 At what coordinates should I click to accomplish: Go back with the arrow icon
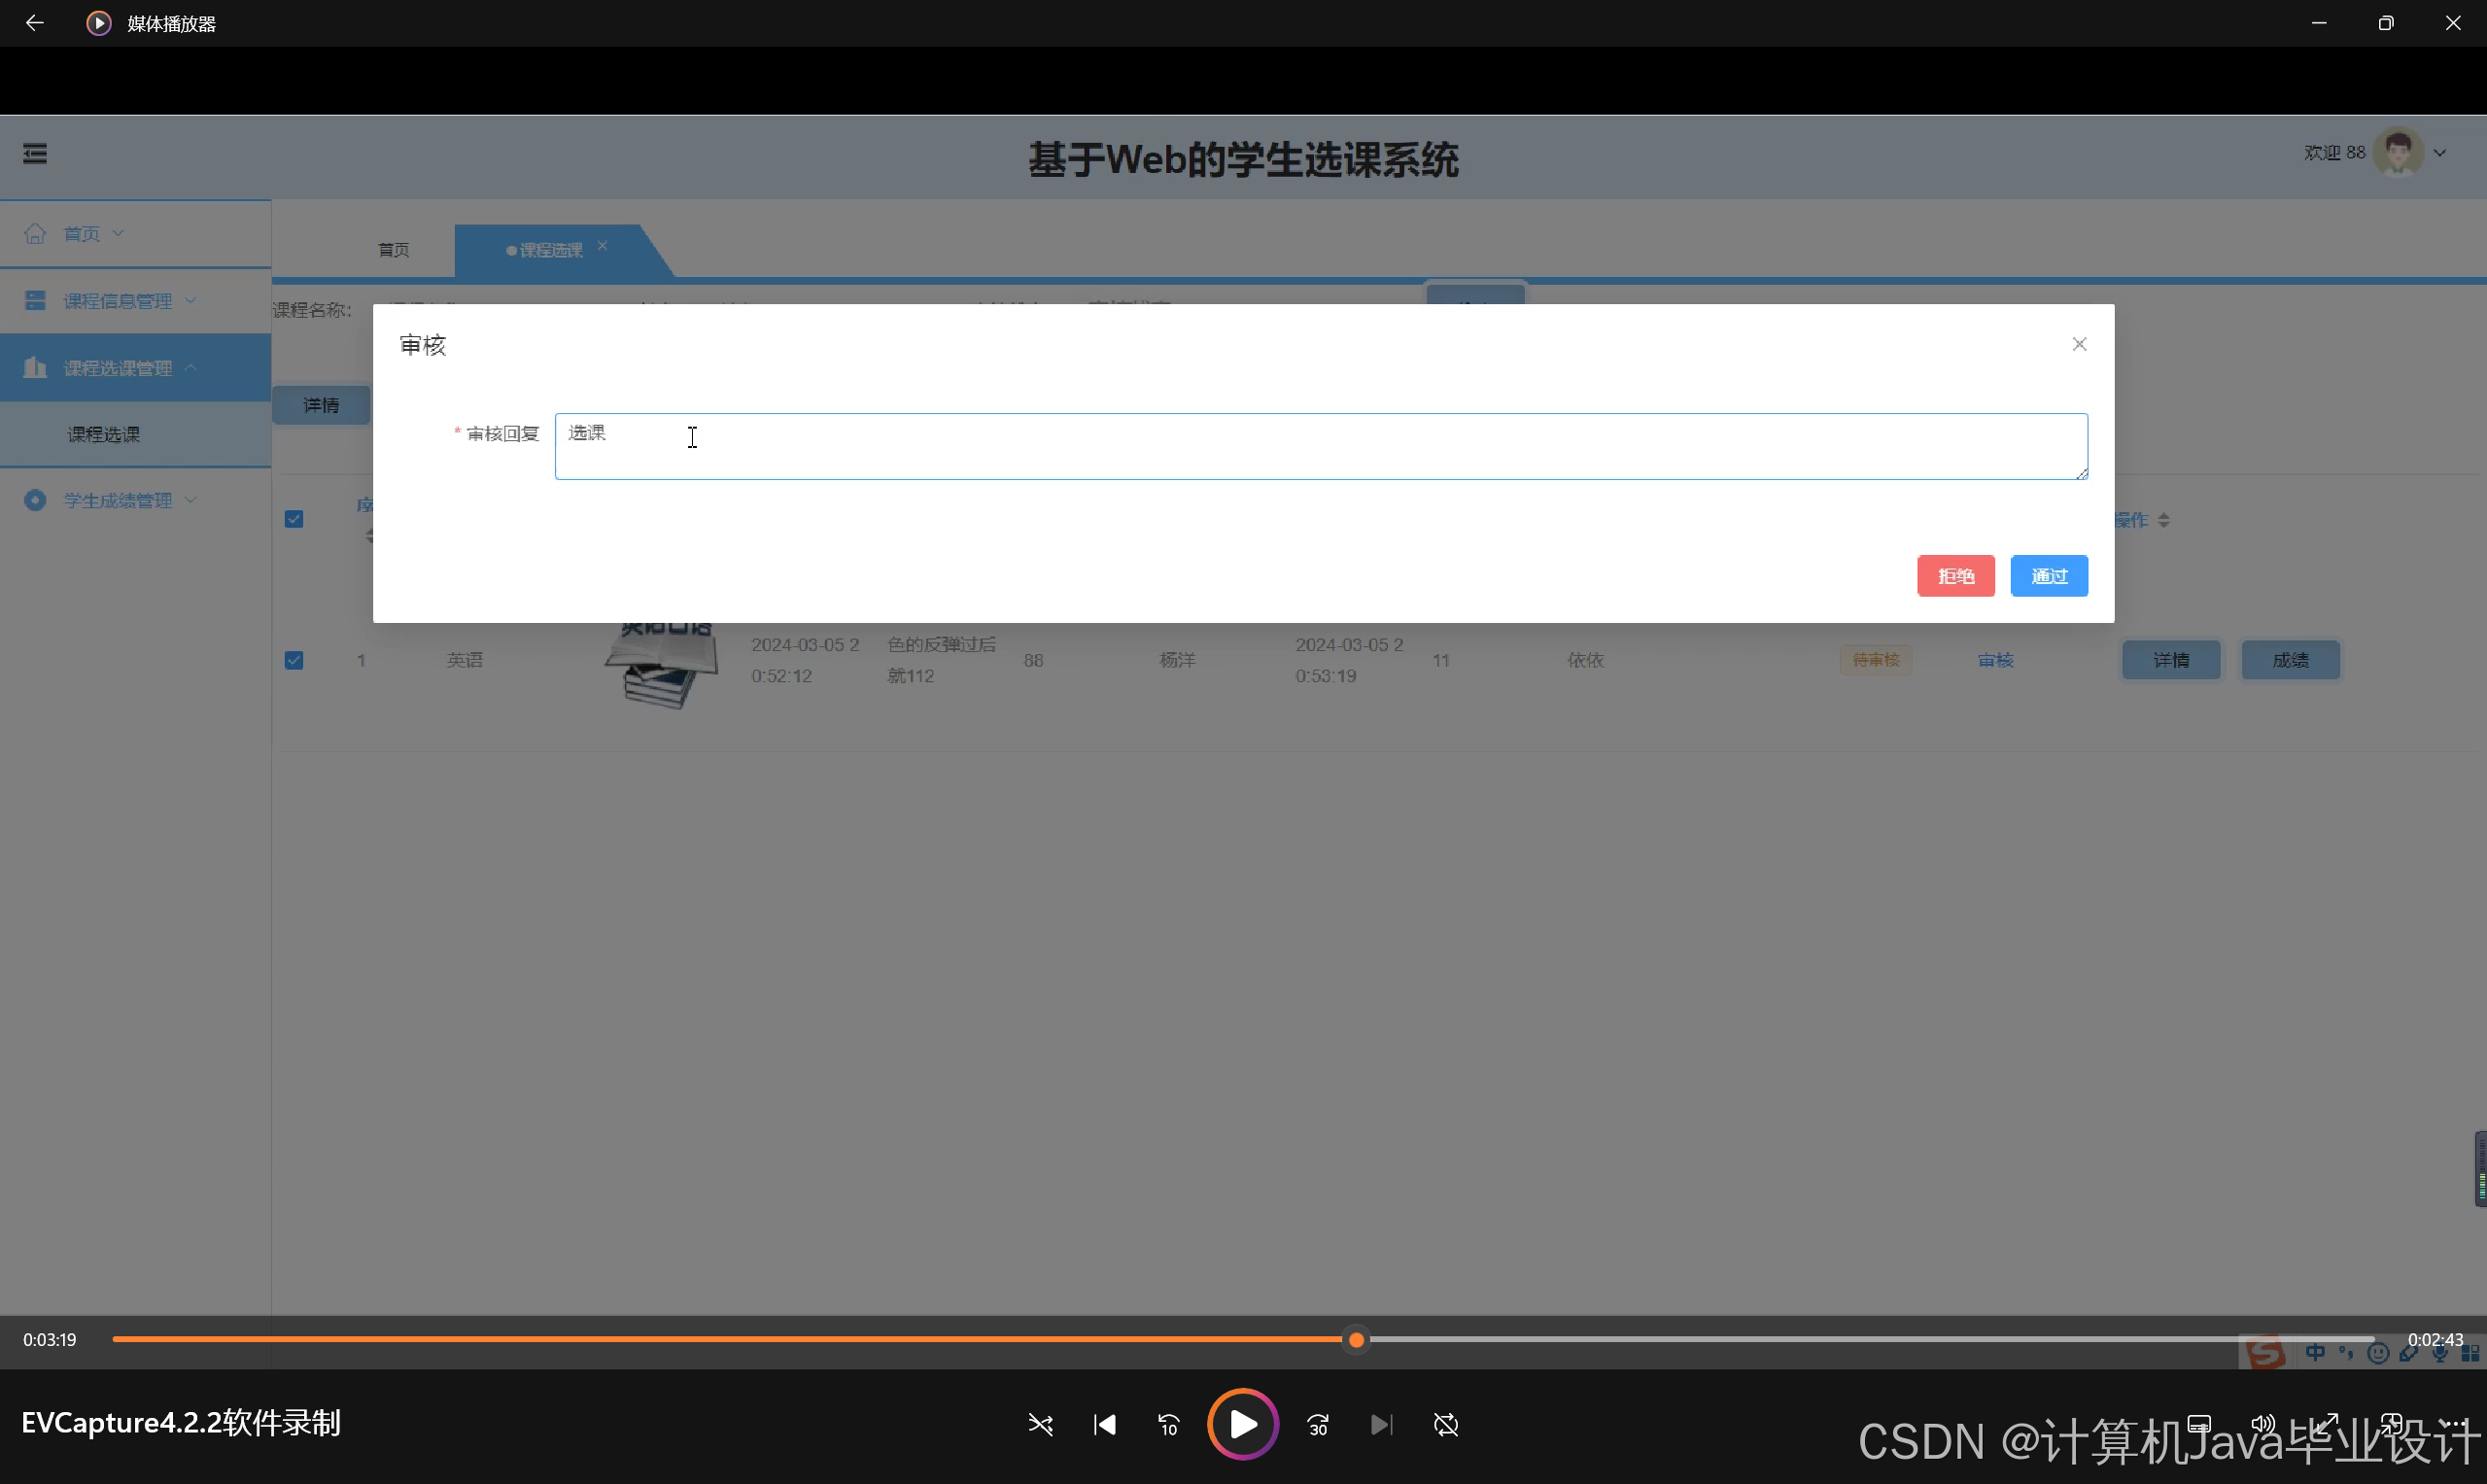(x=35, y=23)
